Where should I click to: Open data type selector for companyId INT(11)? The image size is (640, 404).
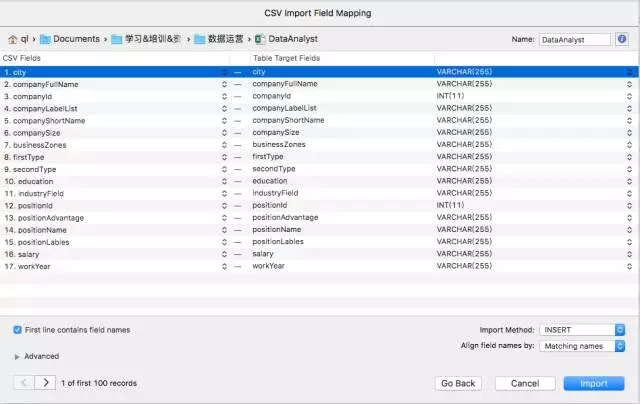[x=629, y=96]
